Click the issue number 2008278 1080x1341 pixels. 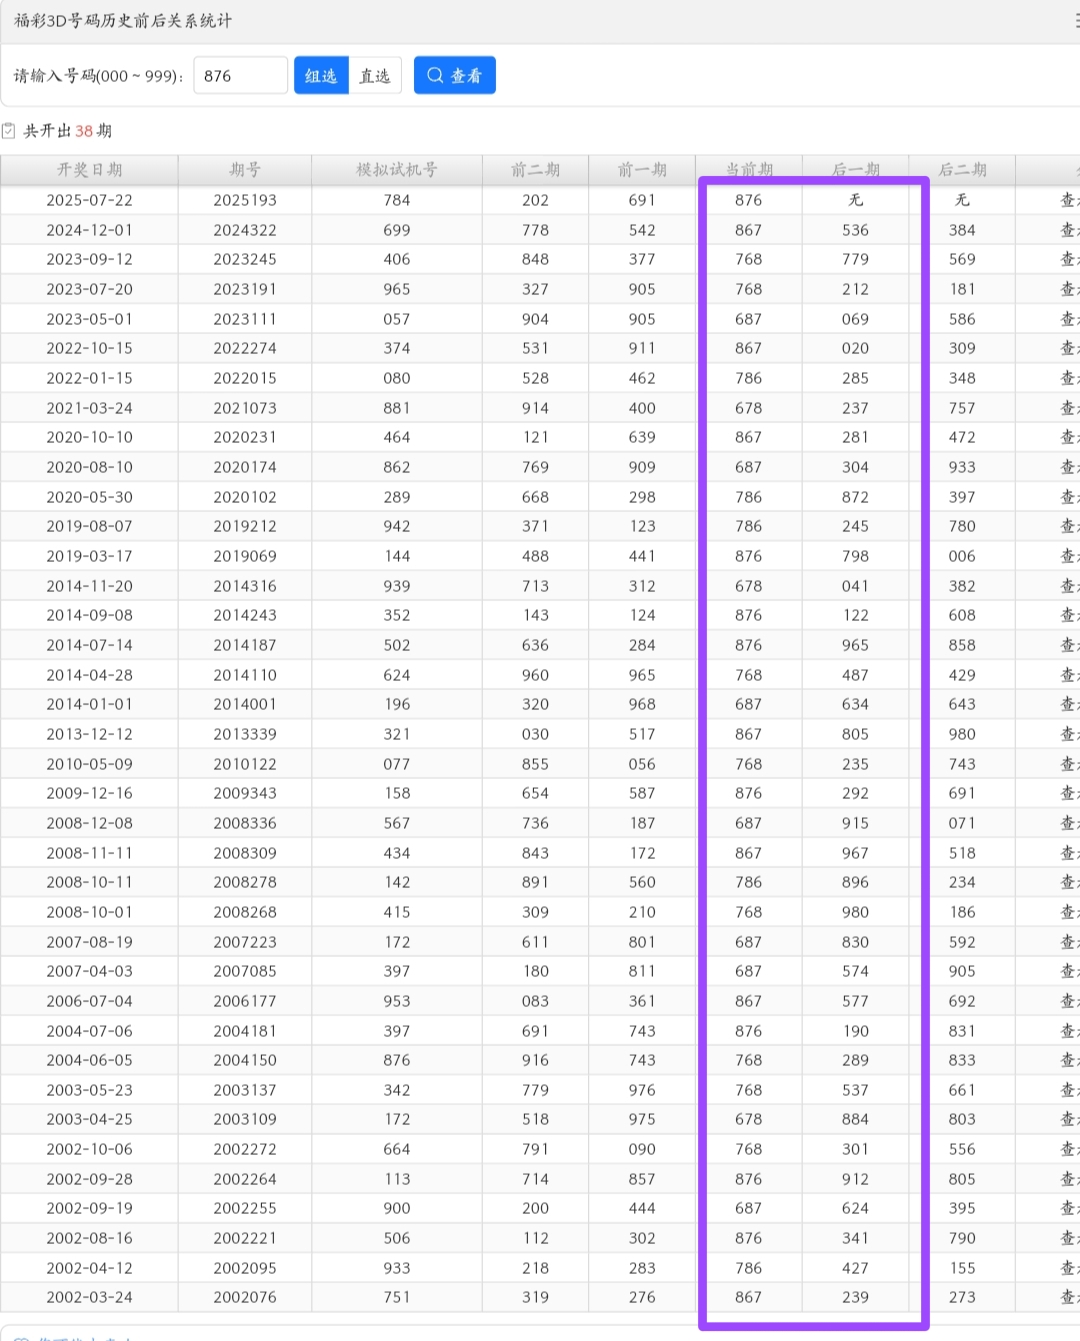pos(245,882)
